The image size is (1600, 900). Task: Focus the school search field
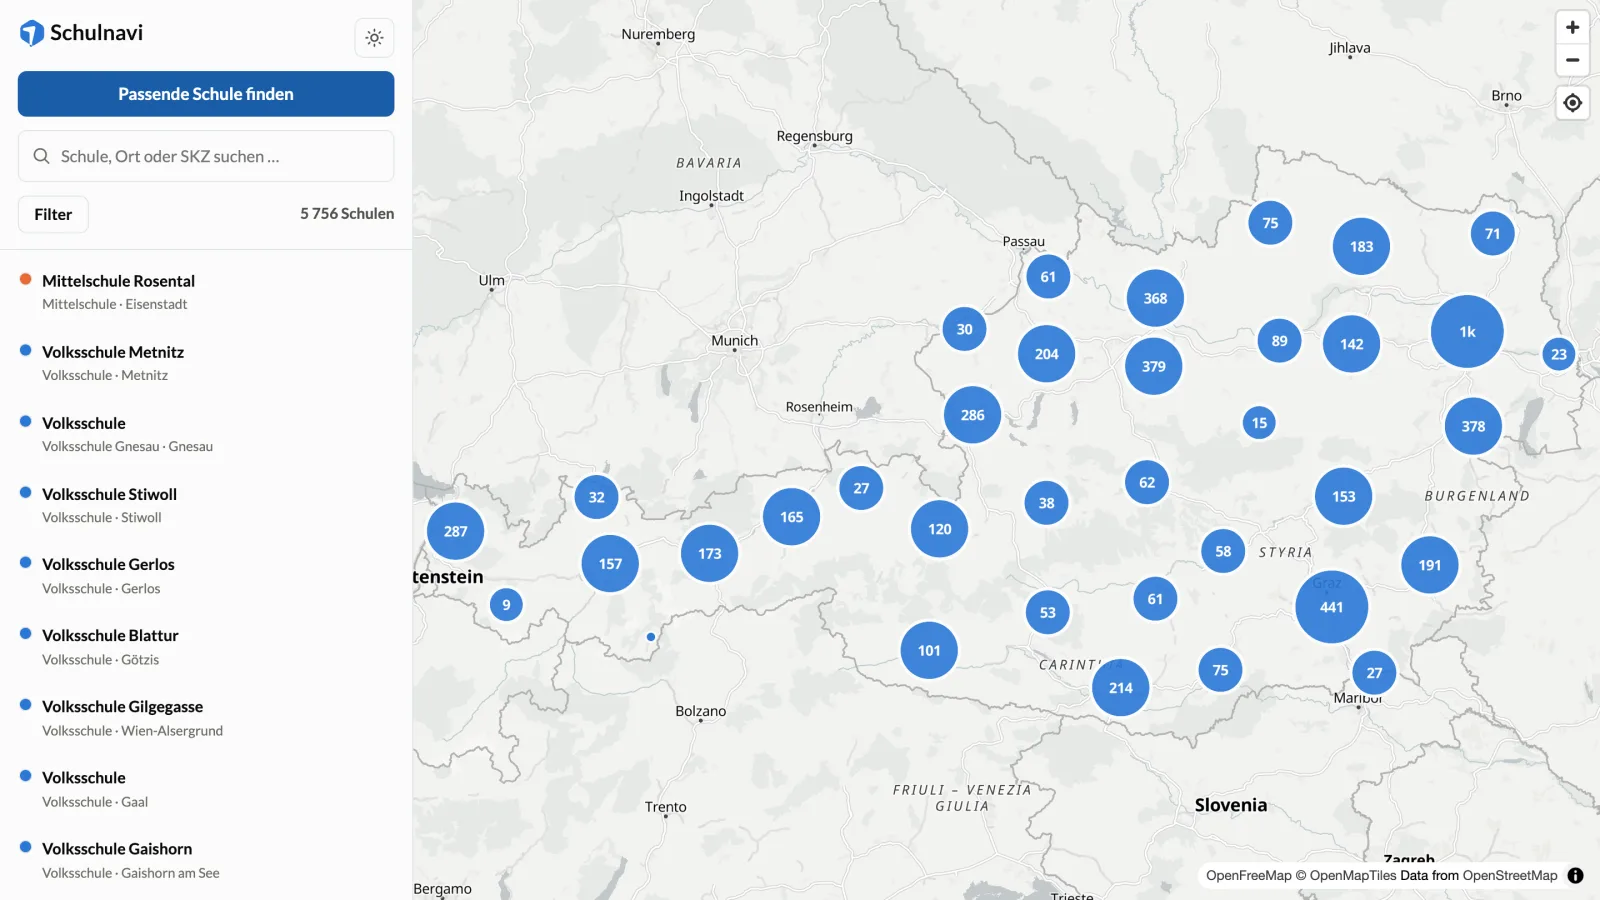click(x=206, y=156)
